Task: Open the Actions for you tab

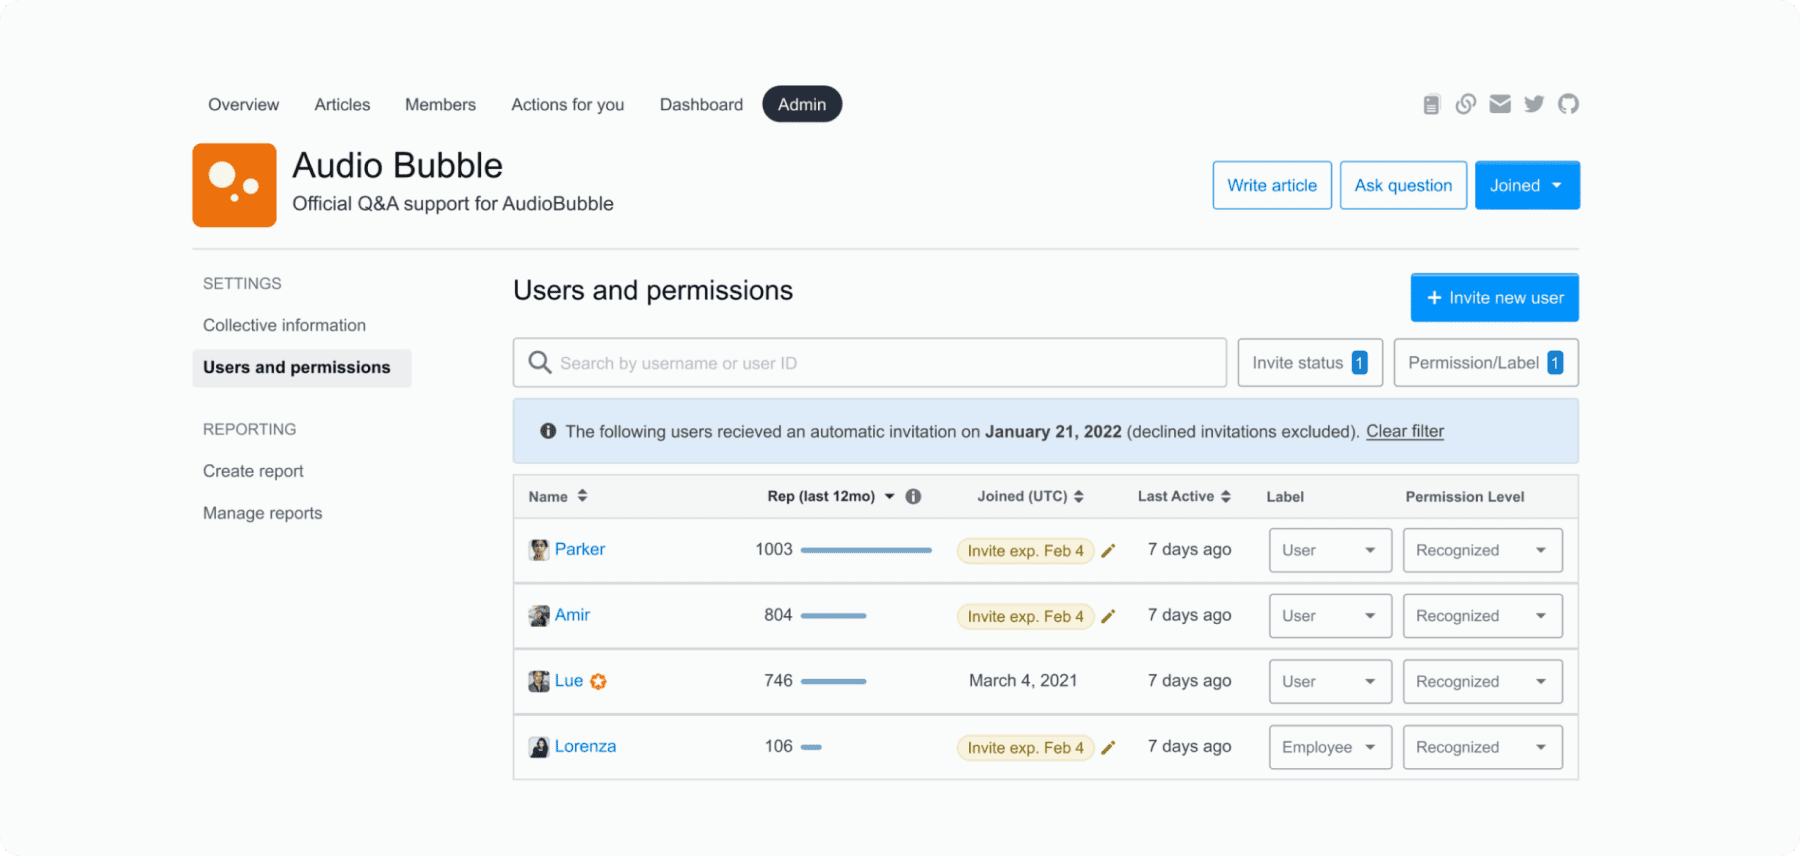Action: coord(568,104)
